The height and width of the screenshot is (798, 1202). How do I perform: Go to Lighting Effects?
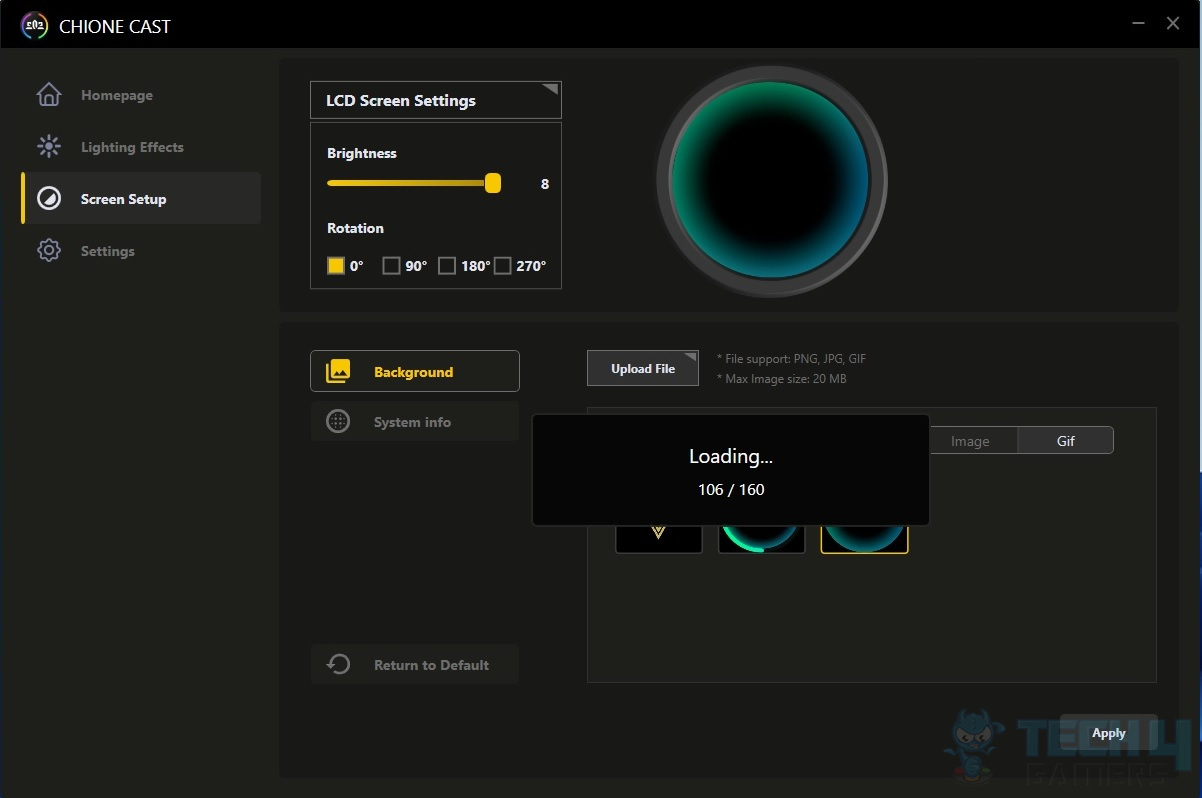tap(141, 147)
